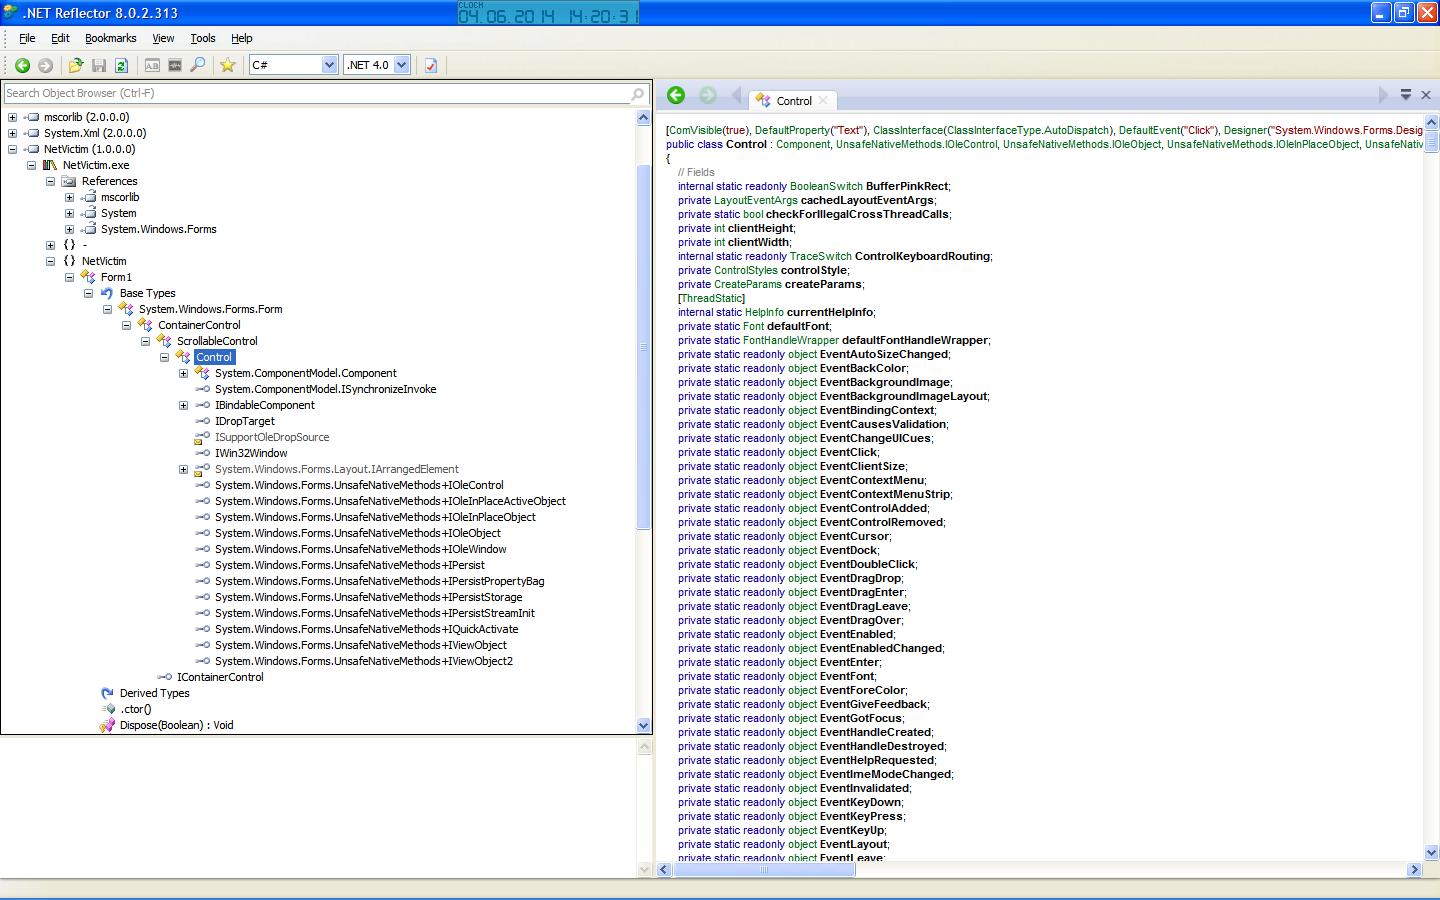The width and height of the screenshot is (1440, 900).
Task: Expand the IBindableComponent node
Action: tap(183, 405)
